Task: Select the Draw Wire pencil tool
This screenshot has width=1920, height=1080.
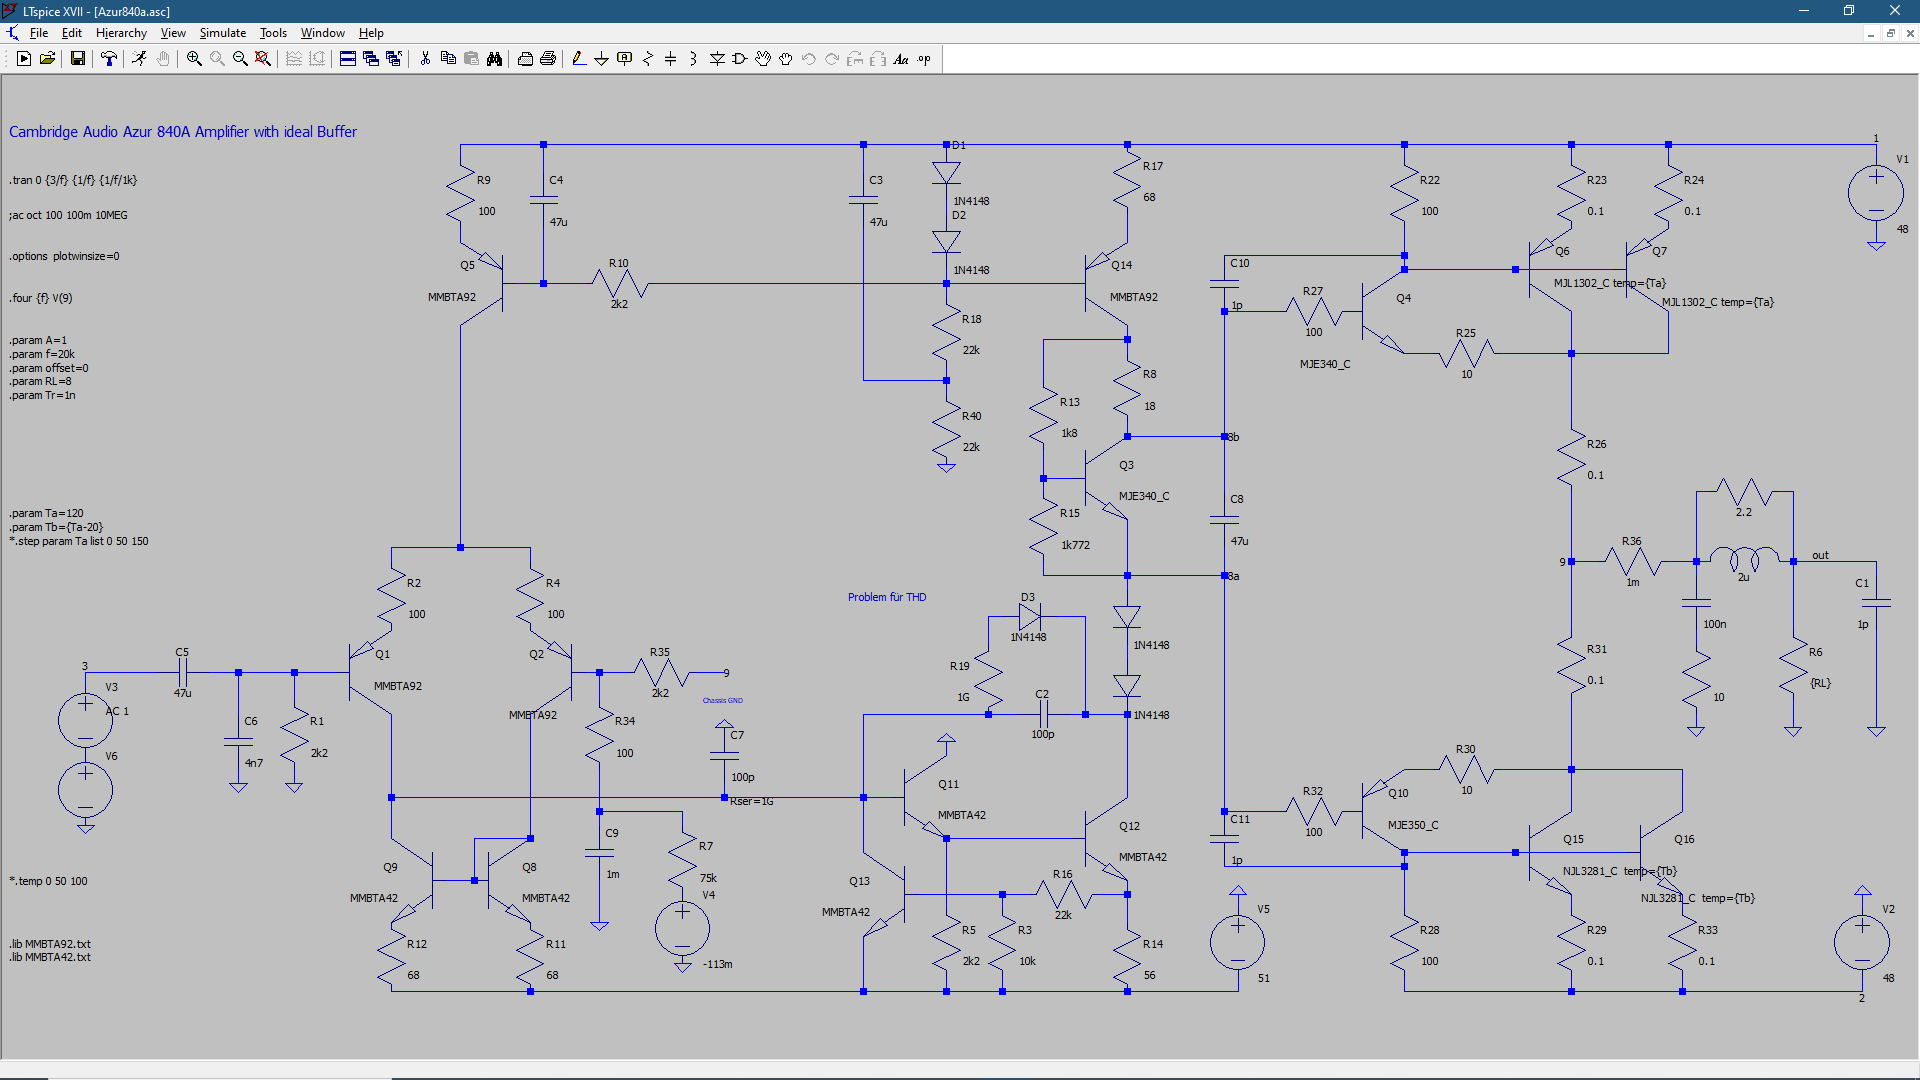Action: click(x=579, y=59)
